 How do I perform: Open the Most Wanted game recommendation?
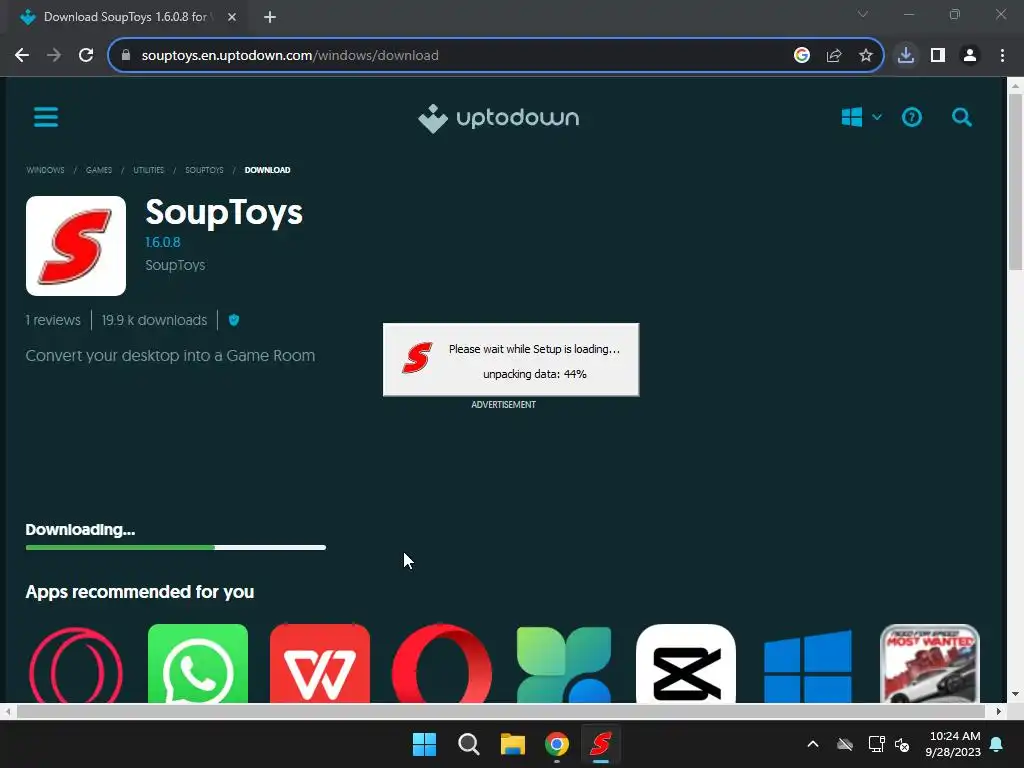tap(930, 664)
